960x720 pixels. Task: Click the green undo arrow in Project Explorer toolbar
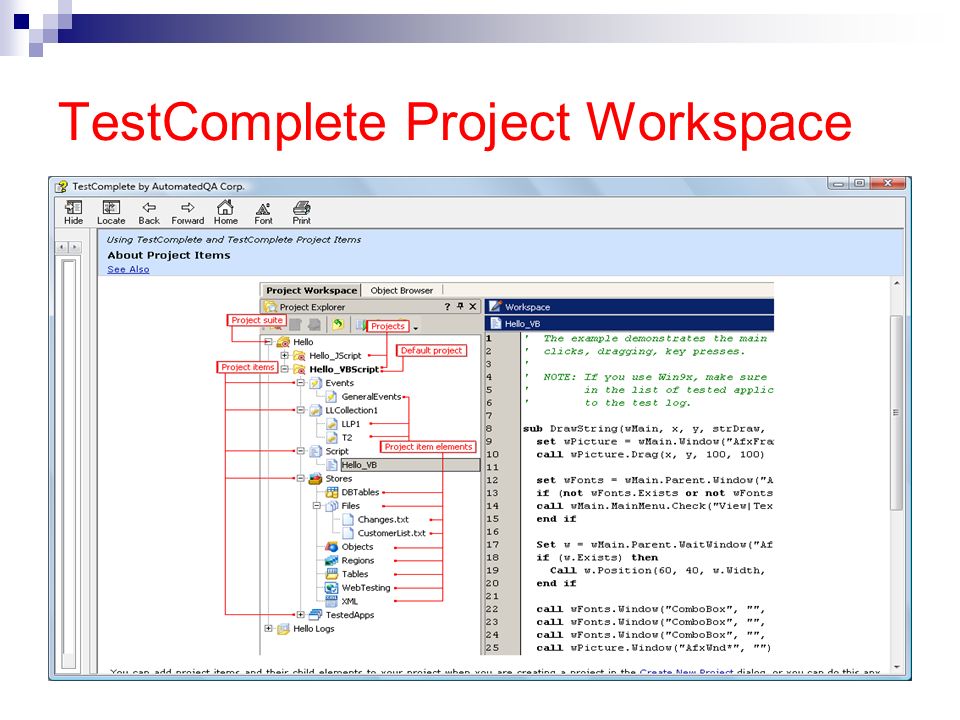click(337, 324)
